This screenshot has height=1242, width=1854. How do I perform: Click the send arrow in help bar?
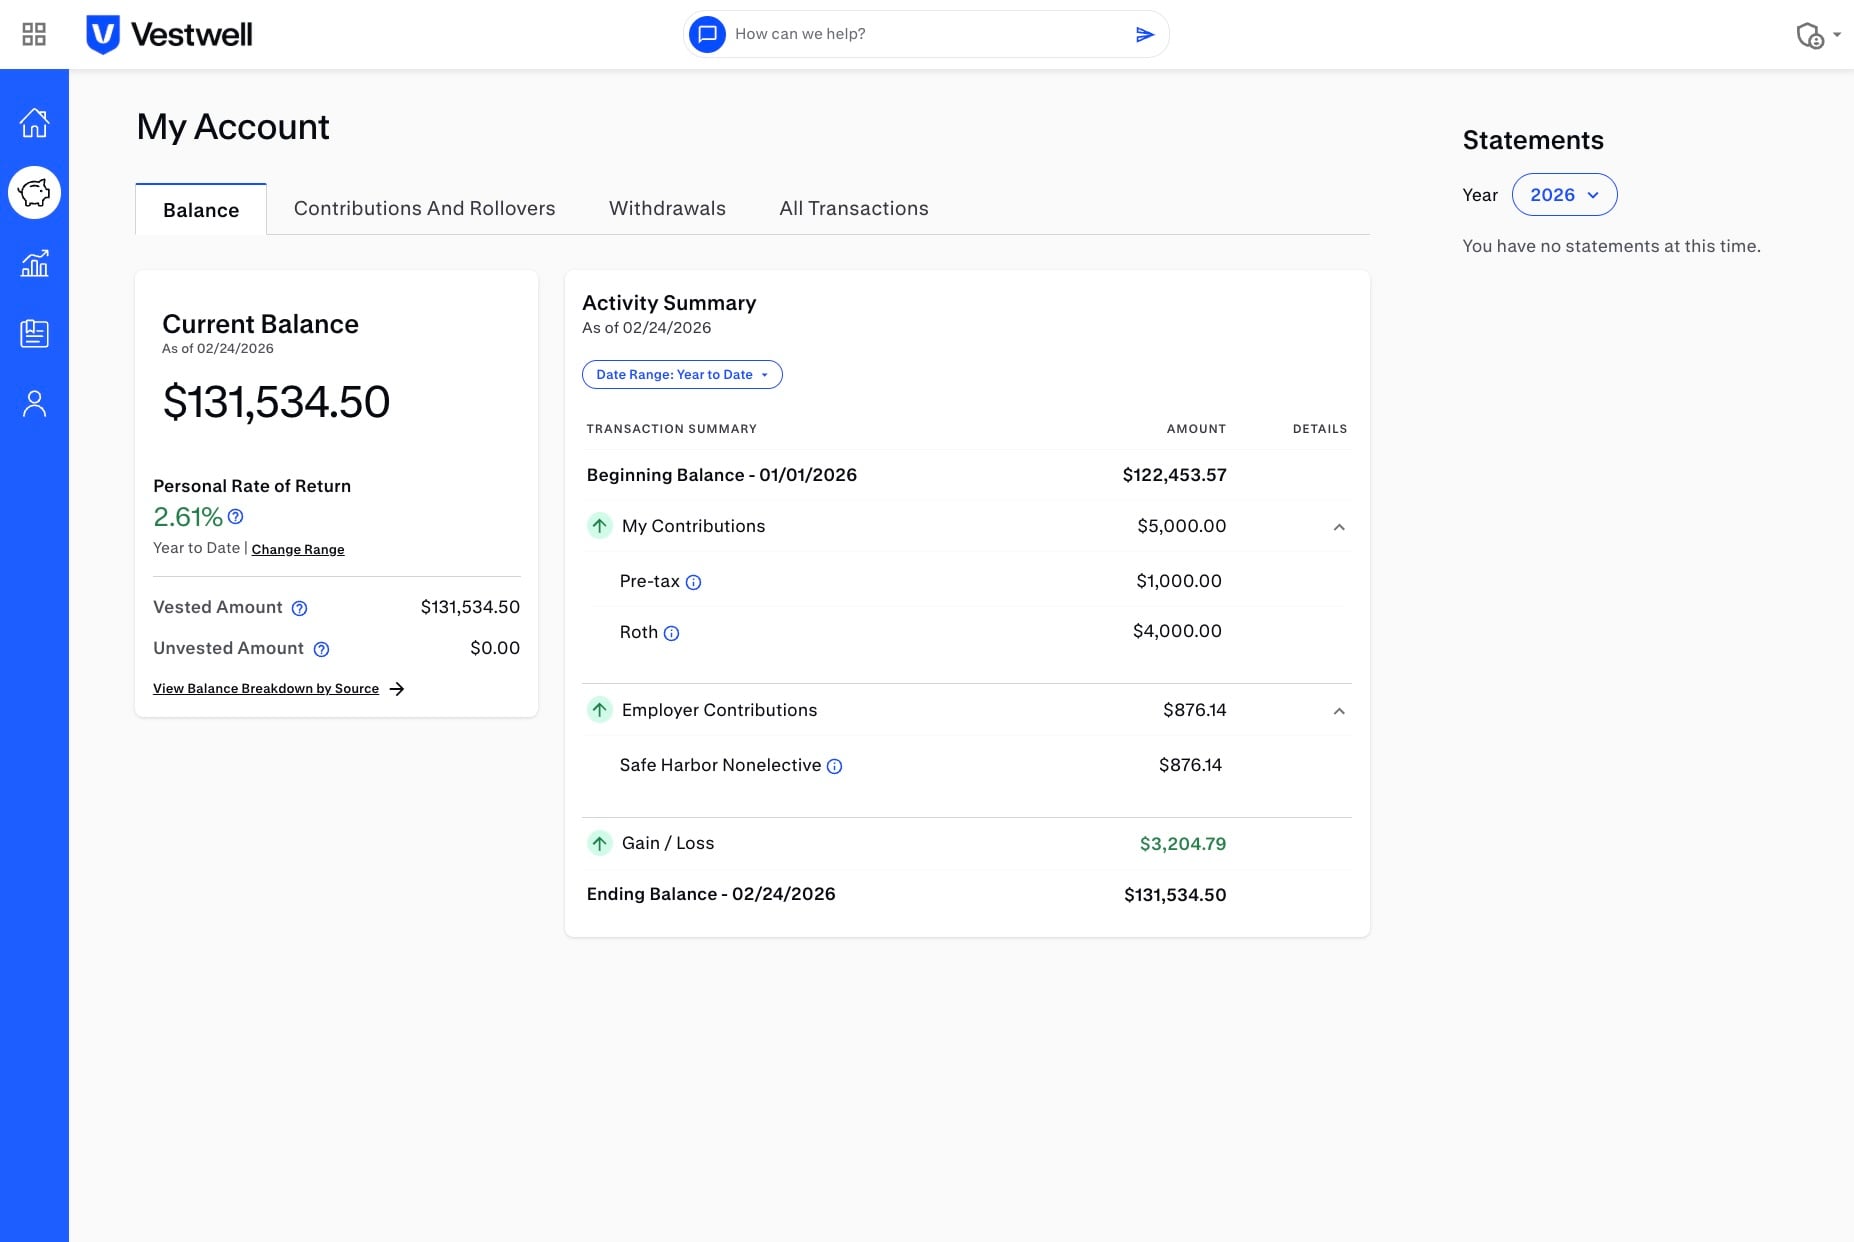[x=1145, y=35]
